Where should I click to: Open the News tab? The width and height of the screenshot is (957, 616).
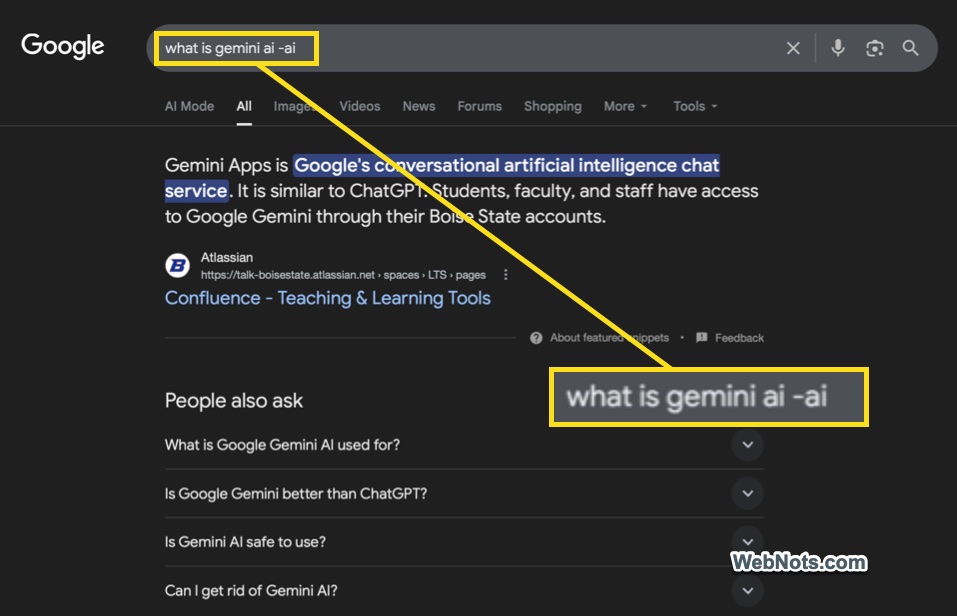[419, 106]
